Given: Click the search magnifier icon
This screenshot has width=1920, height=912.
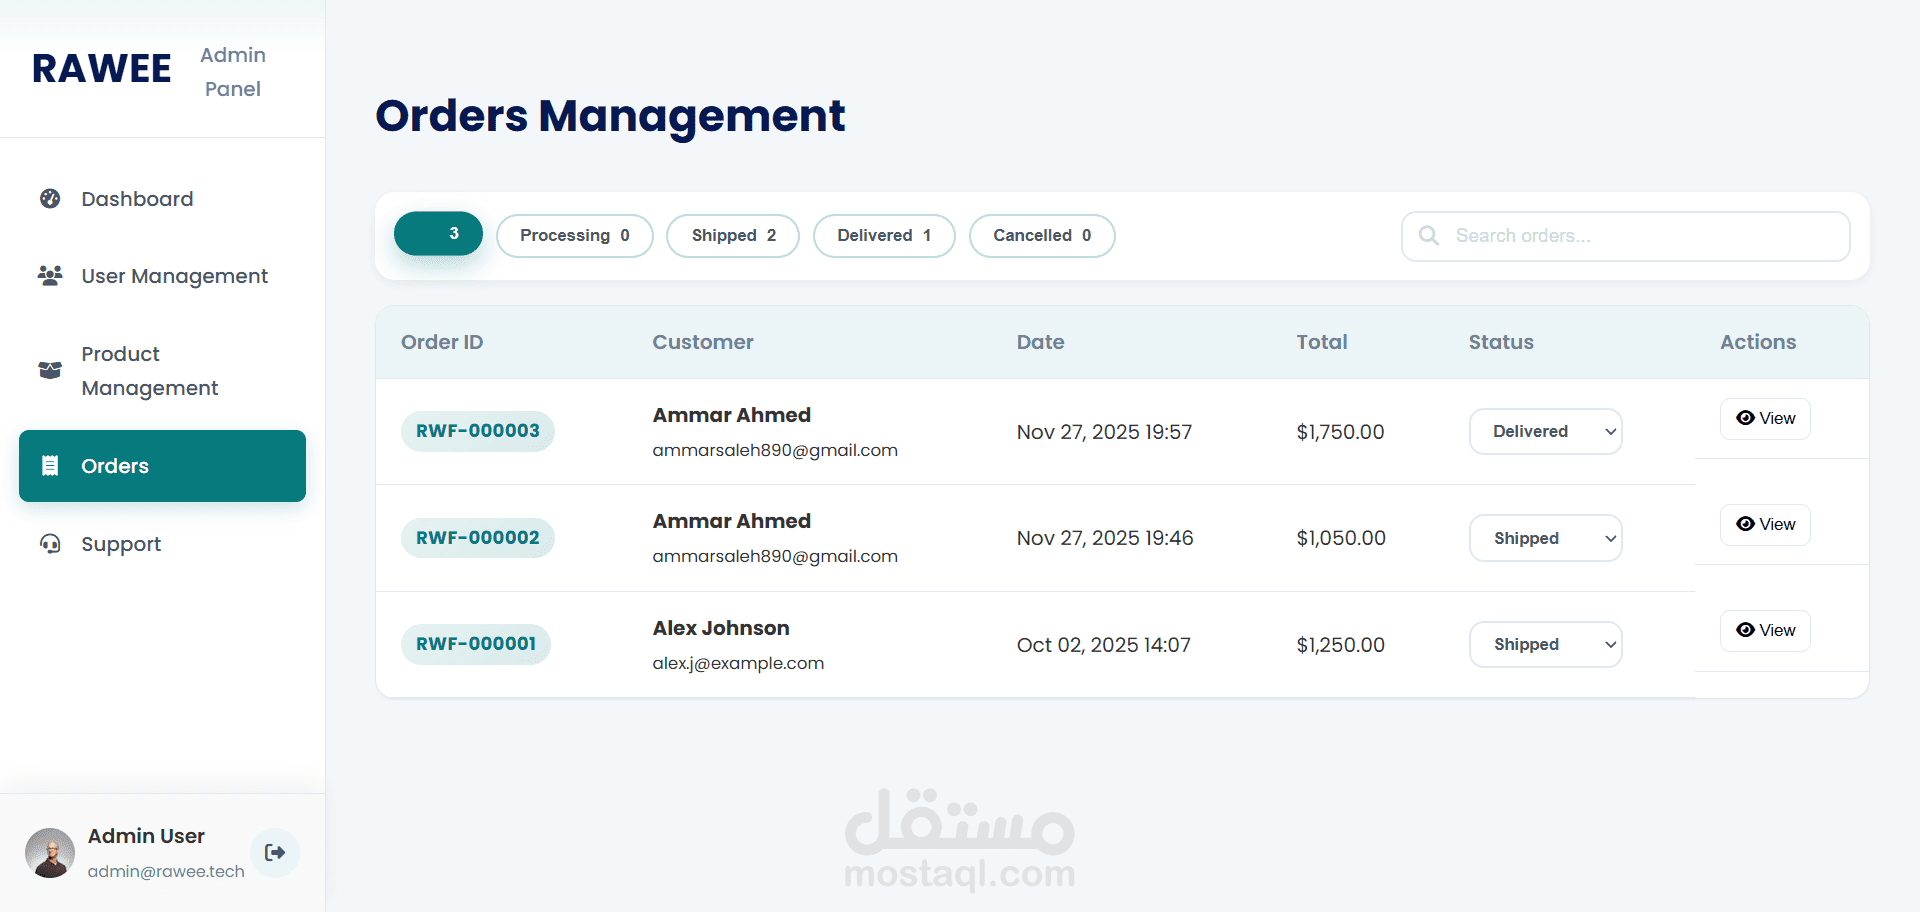Looking at the screenshot, I should click(1429, 235).
